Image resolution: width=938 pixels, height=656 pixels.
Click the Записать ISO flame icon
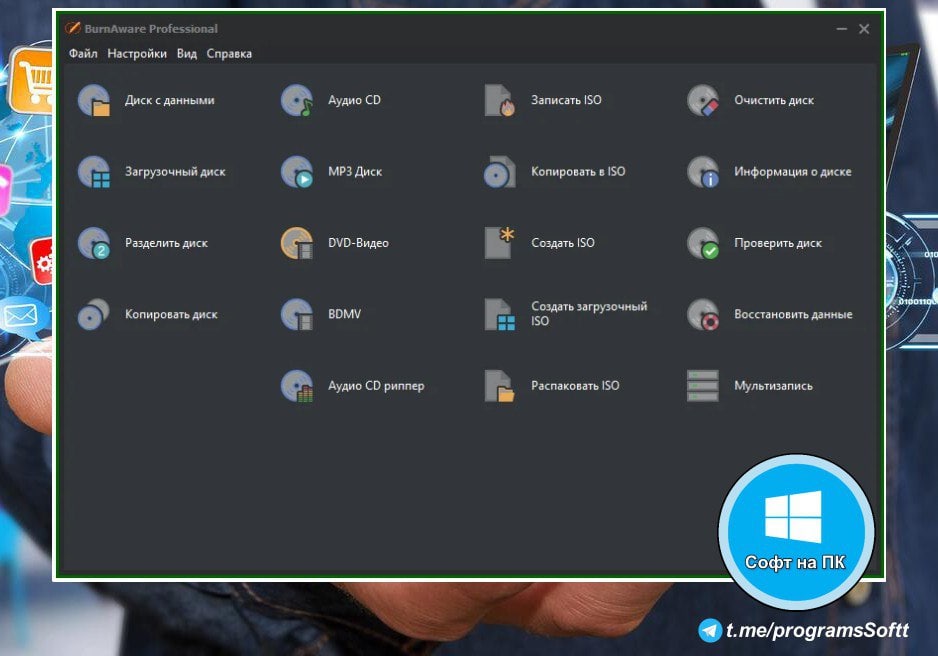[500, 100]
